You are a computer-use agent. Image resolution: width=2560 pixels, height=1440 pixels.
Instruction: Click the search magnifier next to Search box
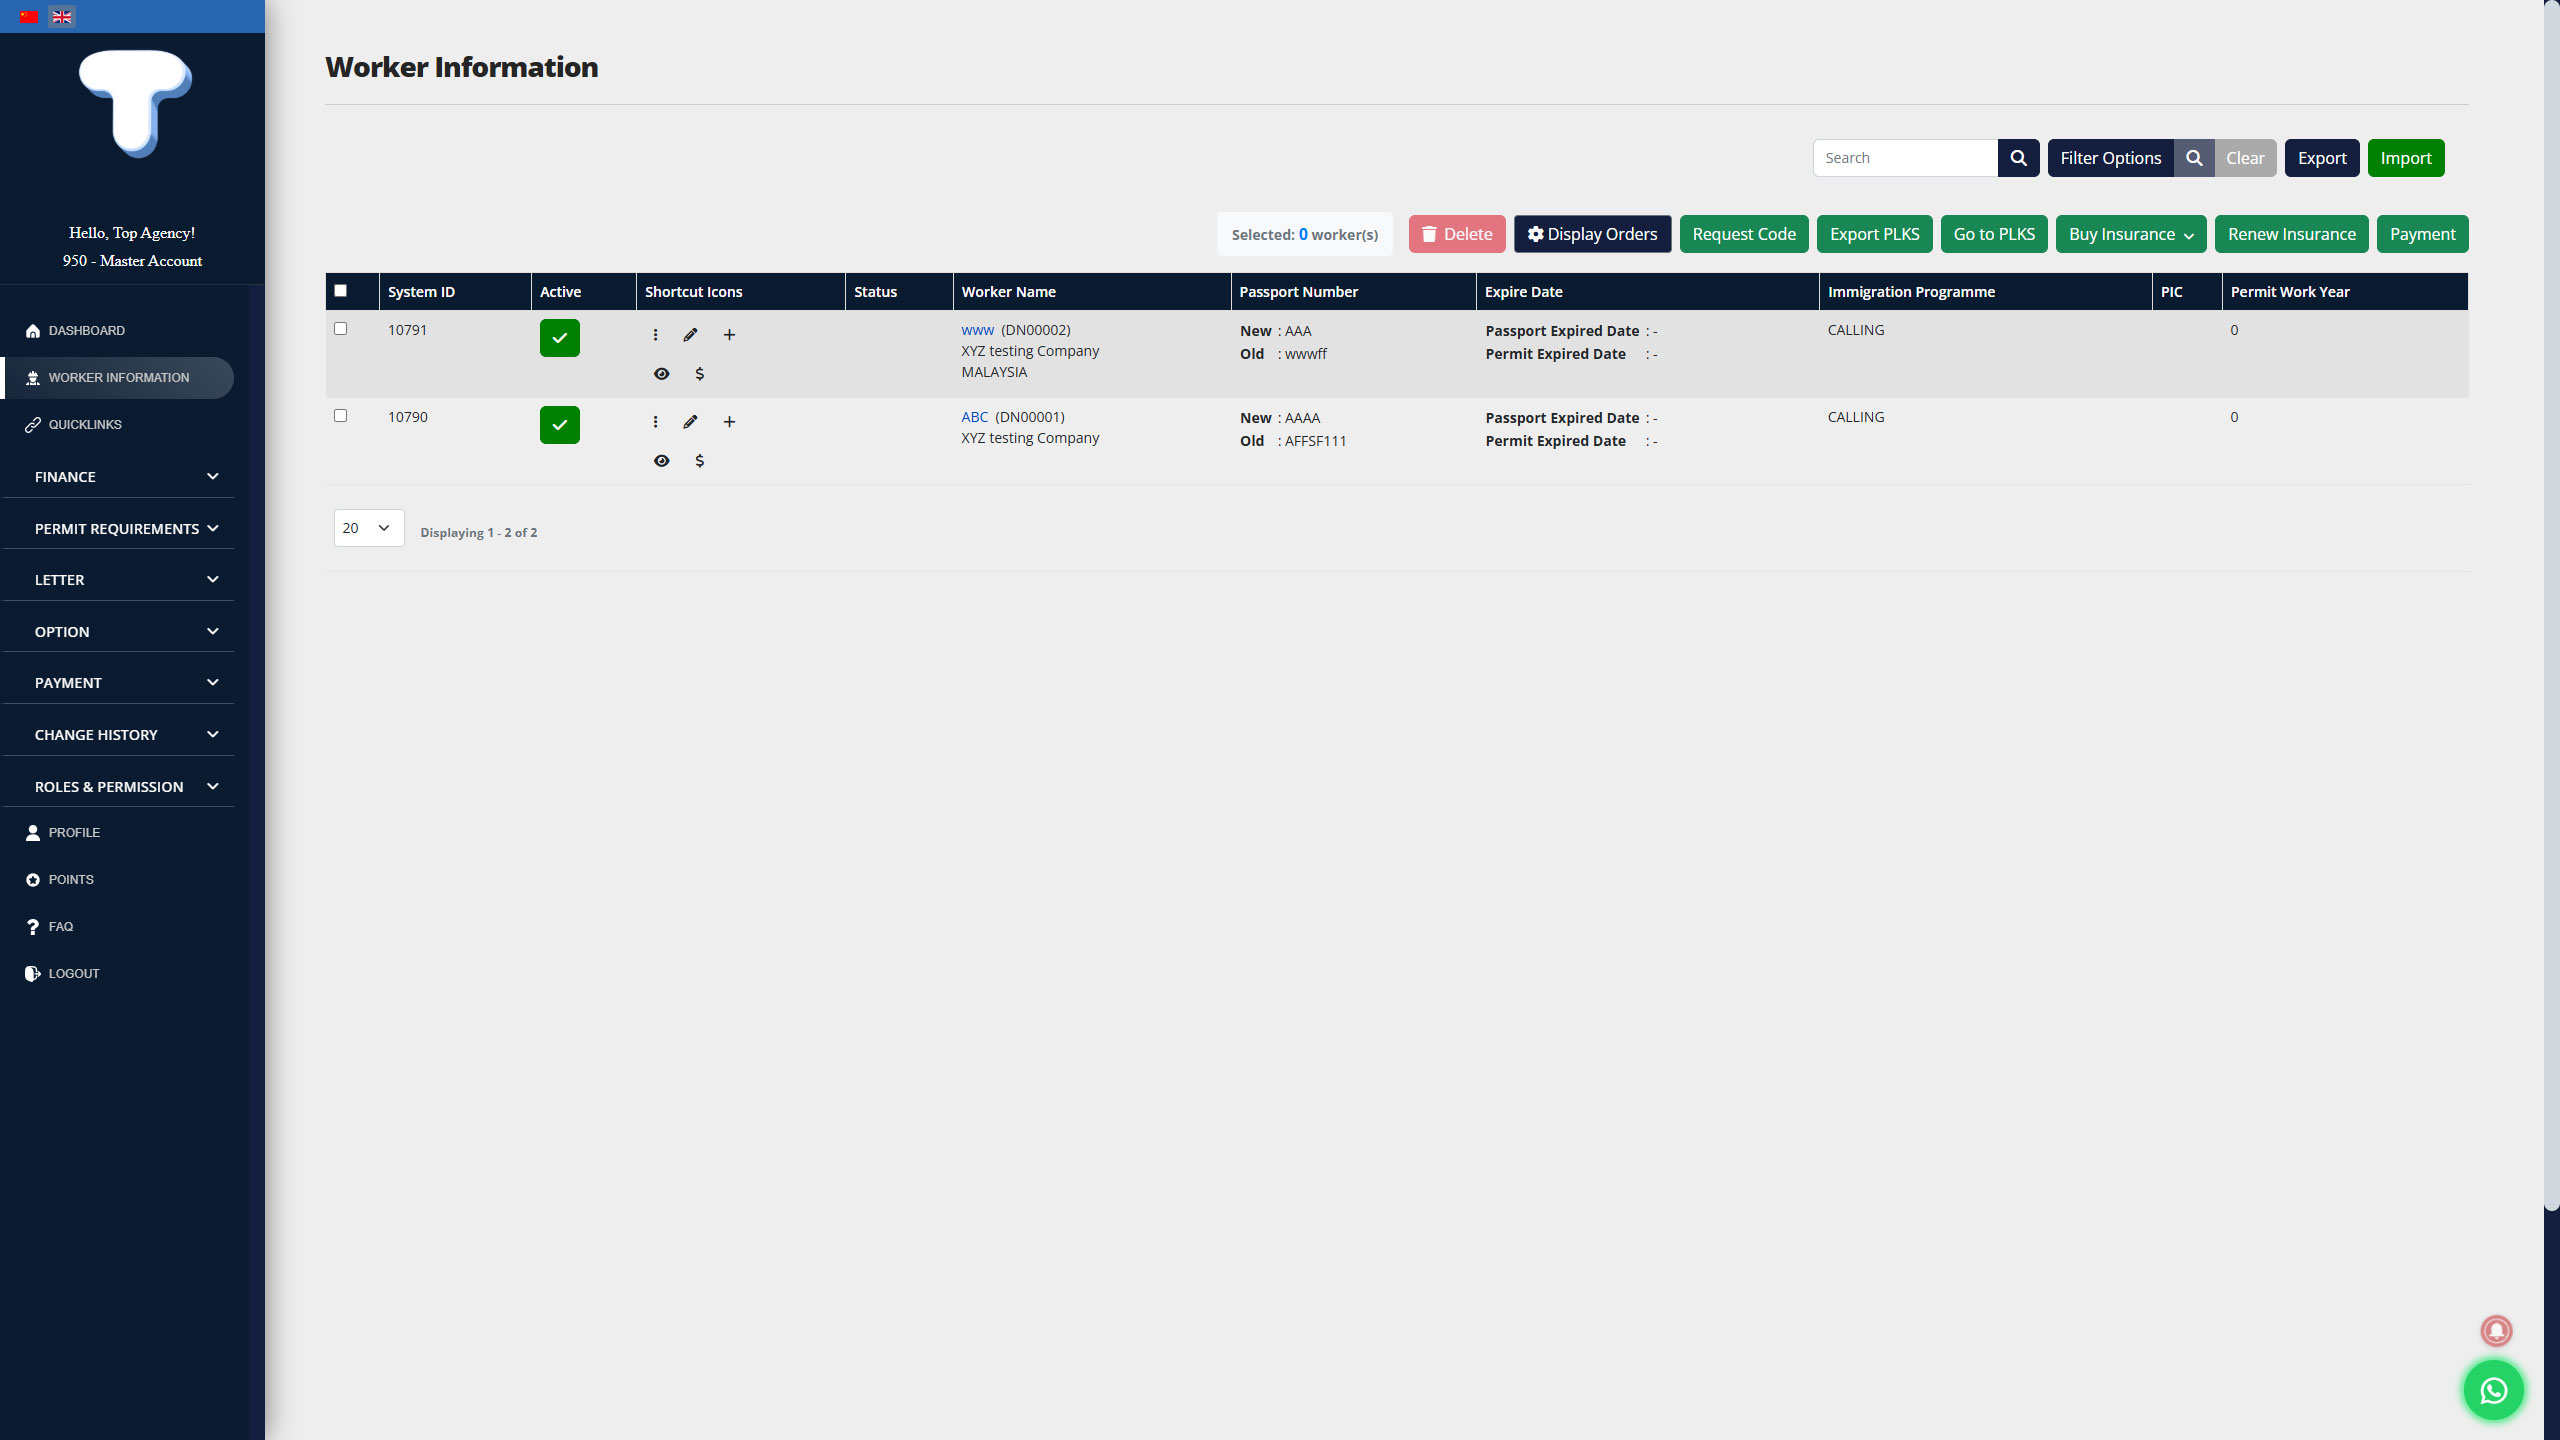[2018, 158]
